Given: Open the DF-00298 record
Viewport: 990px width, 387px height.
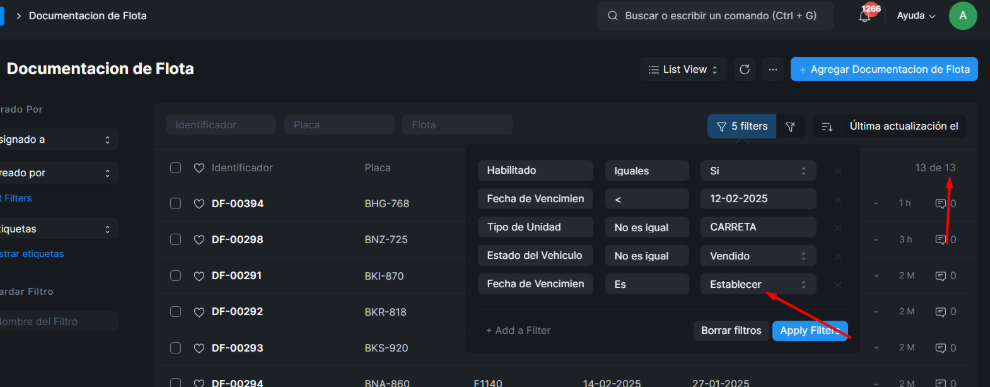Looking at the screenshot, I should [x=237, y=240].
